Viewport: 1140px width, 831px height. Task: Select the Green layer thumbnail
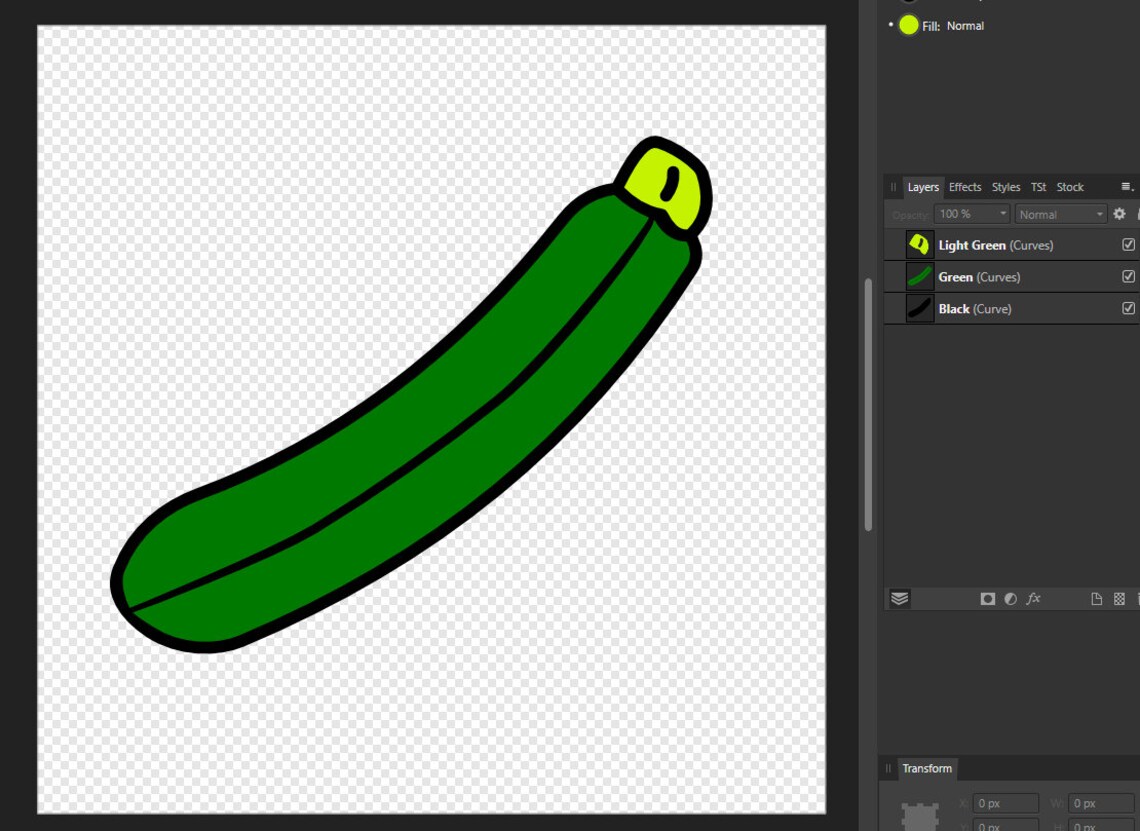click(918, 276)
